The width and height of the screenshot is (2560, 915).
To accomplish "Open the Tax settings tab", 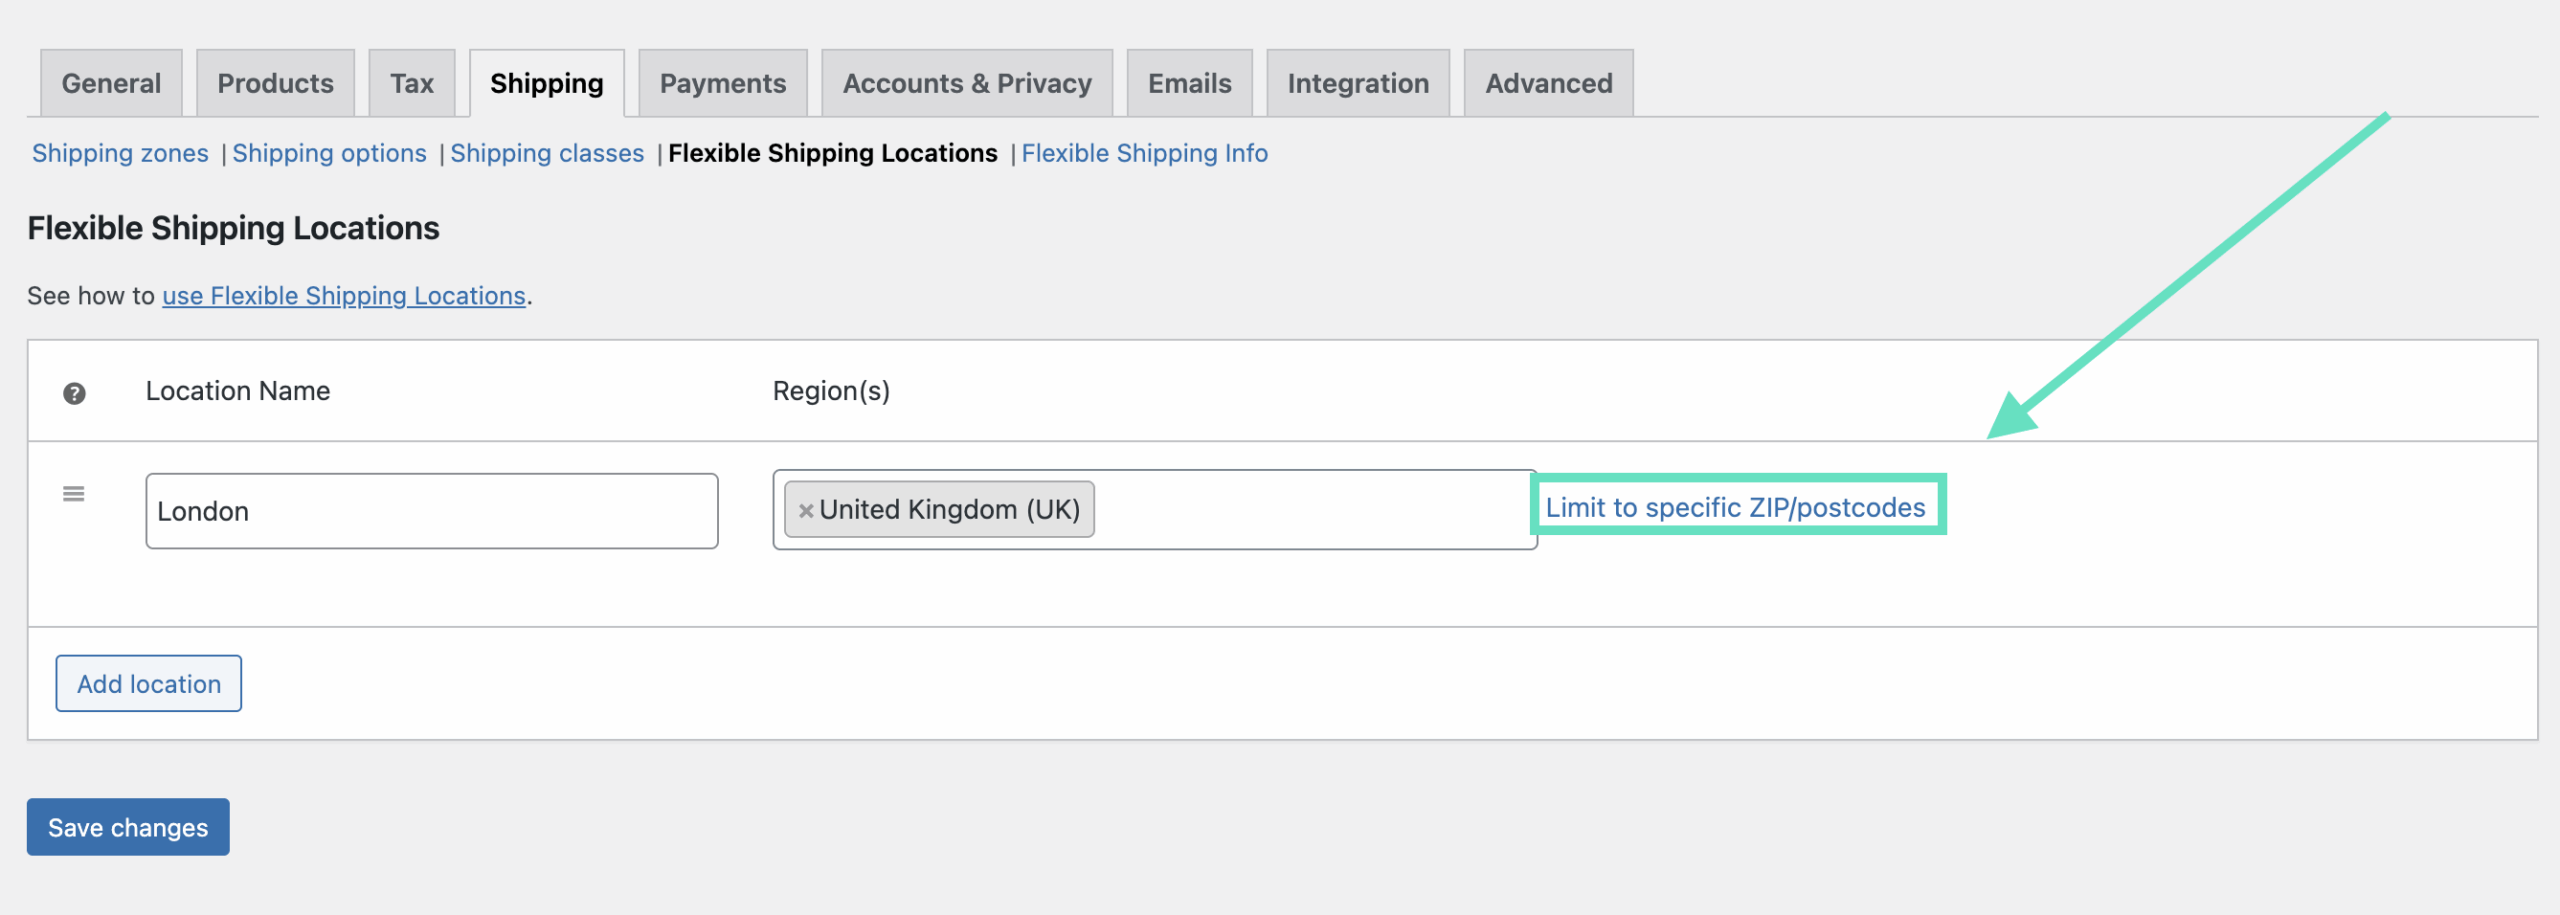I will (x=411, y=83).
